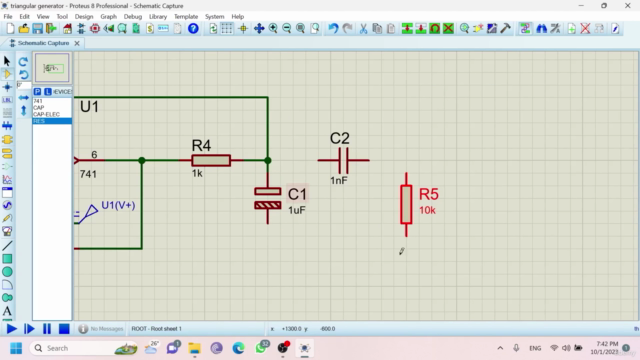
Task: Choose 2D line graphics tool
Action: pos(7,246)
